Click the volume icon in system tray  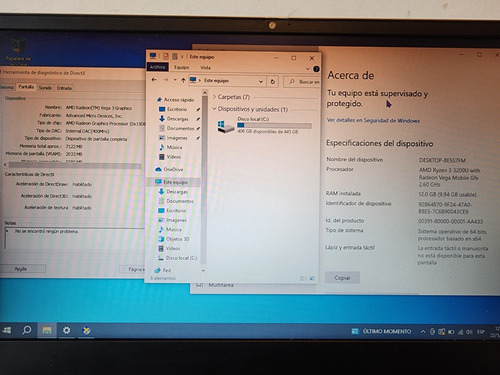coord(469,332)
